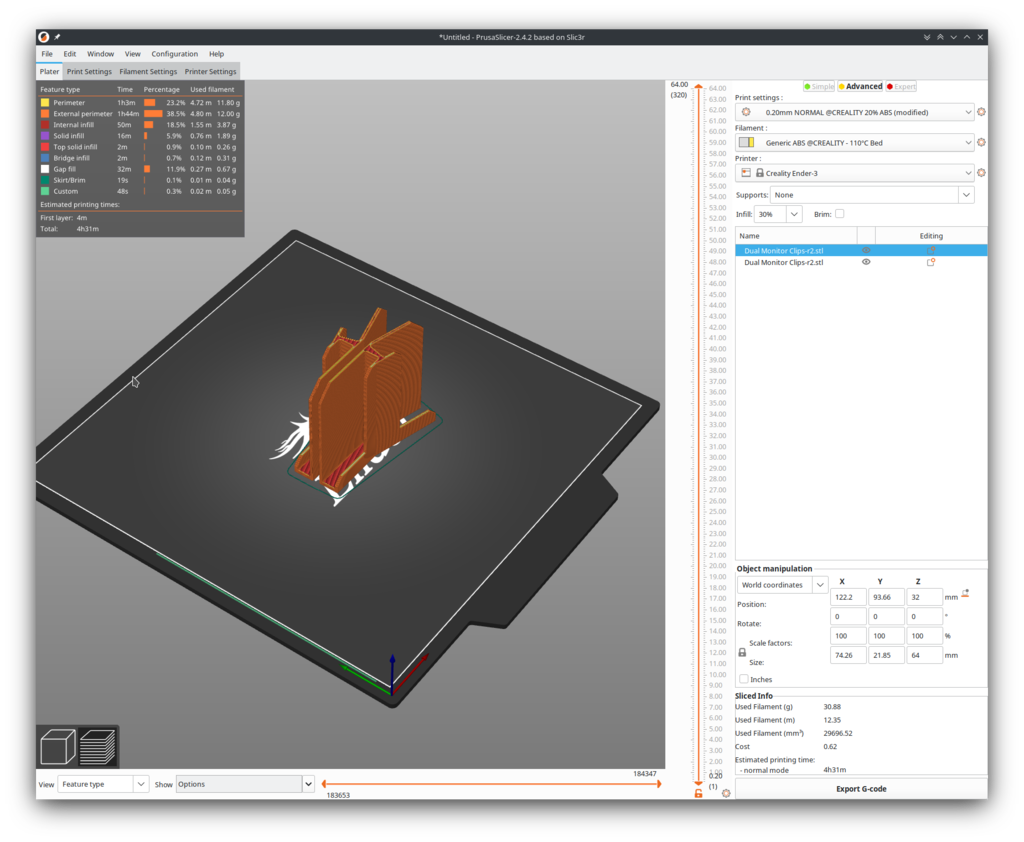Open the Configuration menu

[x=174, y=54]
